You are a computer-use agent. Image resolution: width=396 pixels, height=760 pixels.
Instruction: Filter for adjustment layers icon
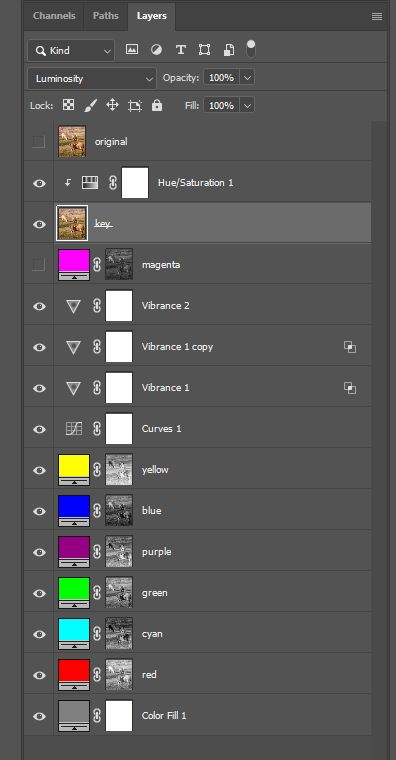point(157,49)
